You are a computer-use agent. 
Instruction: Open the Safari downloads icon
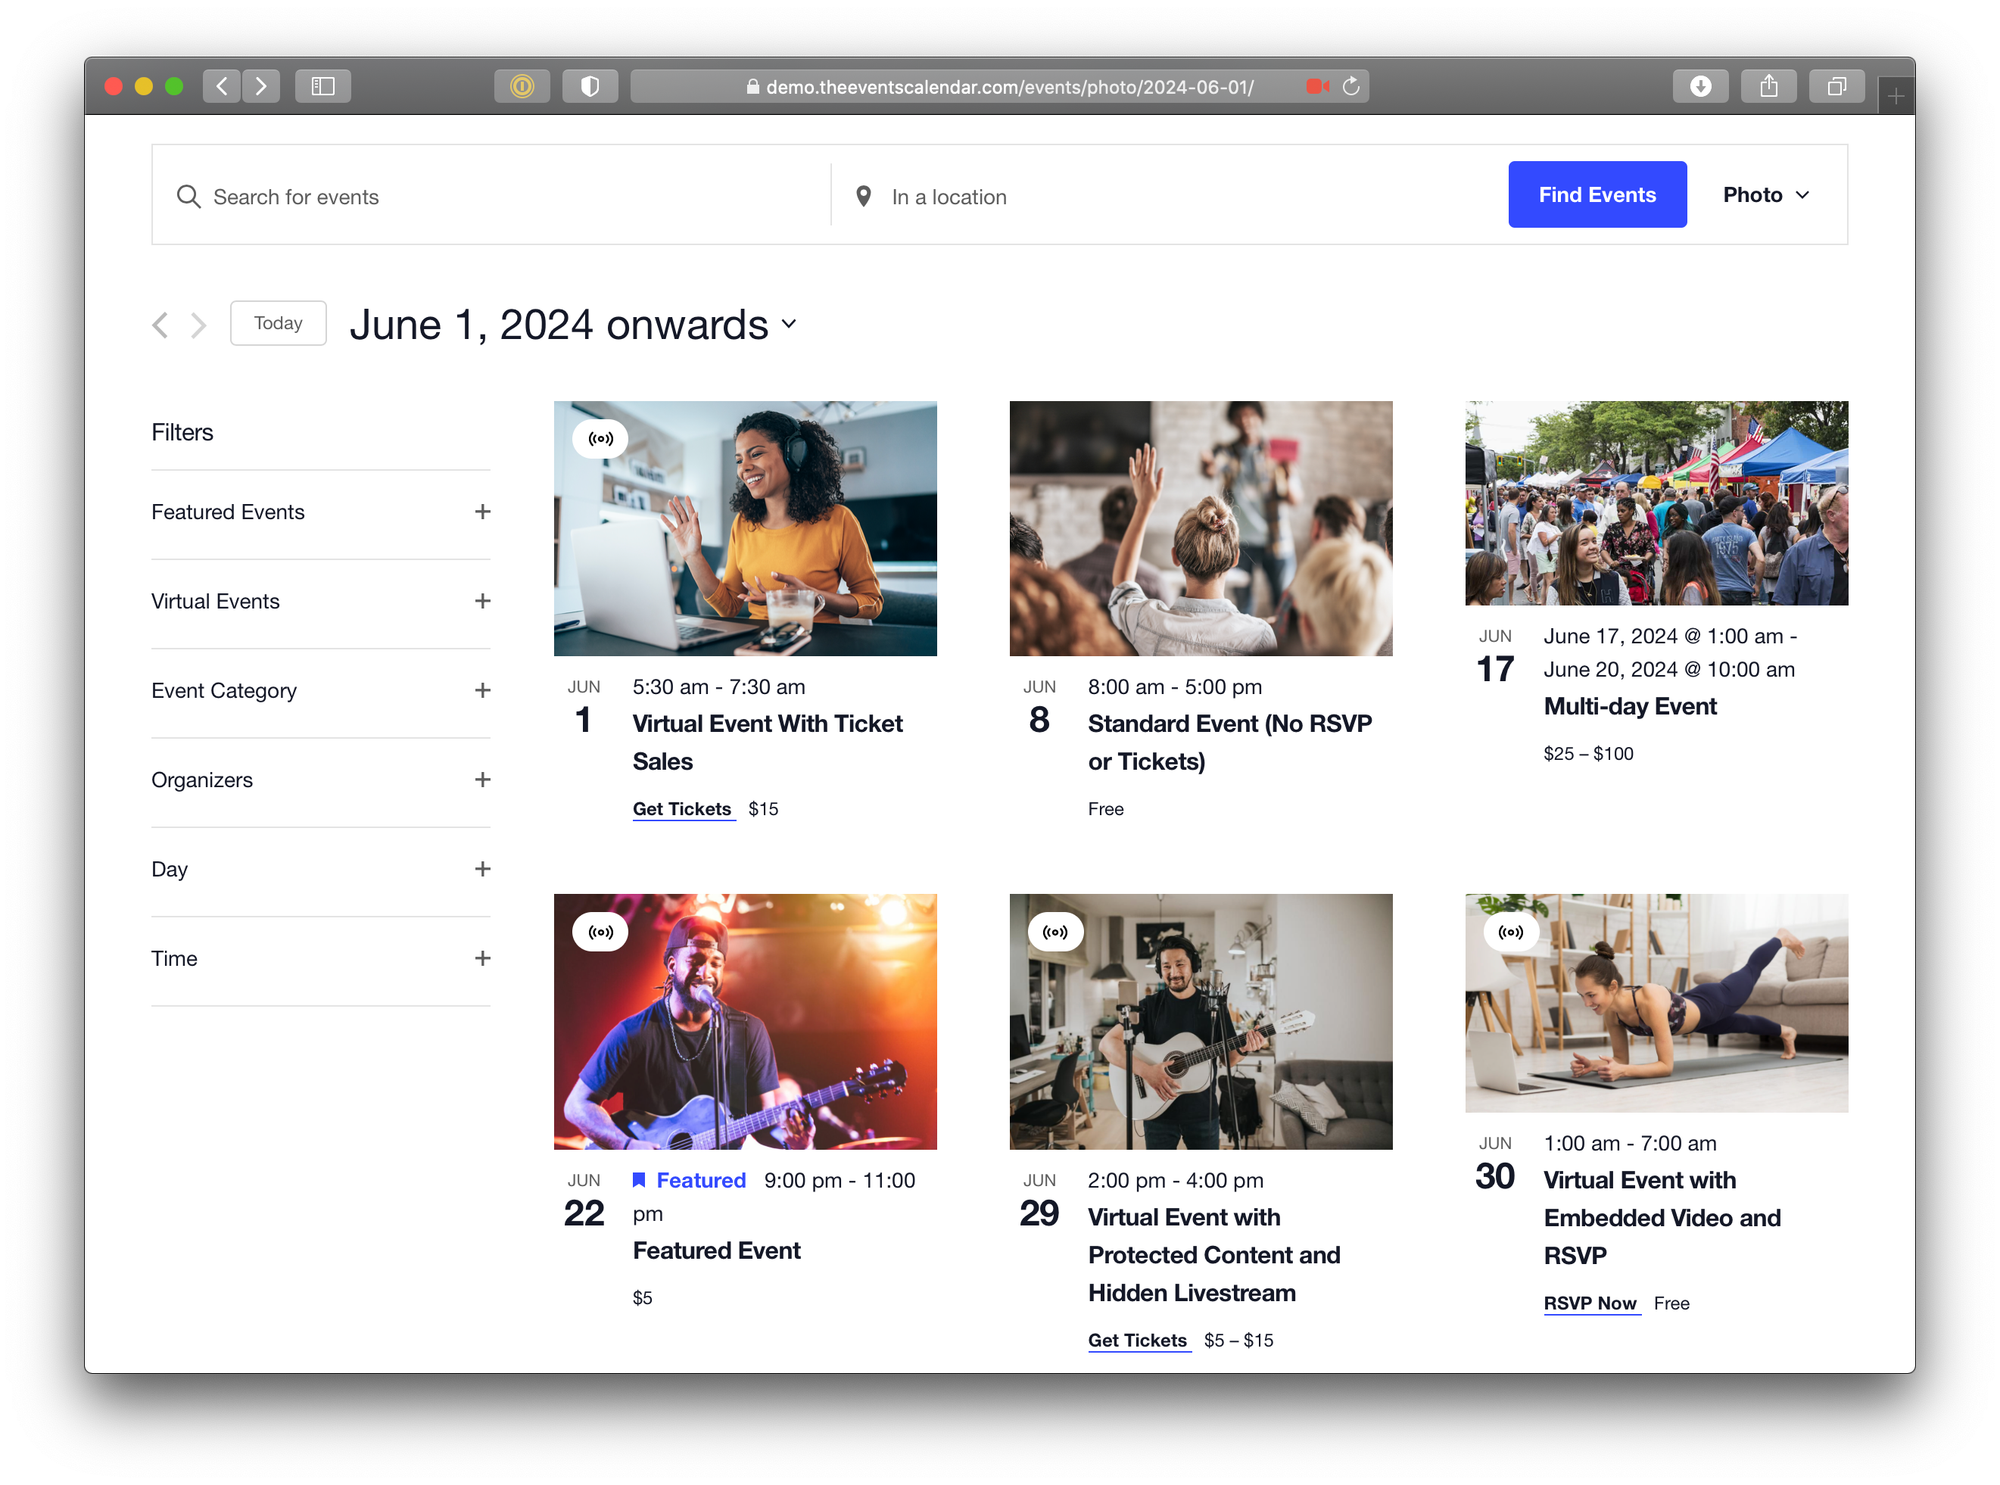(1700, 87)
